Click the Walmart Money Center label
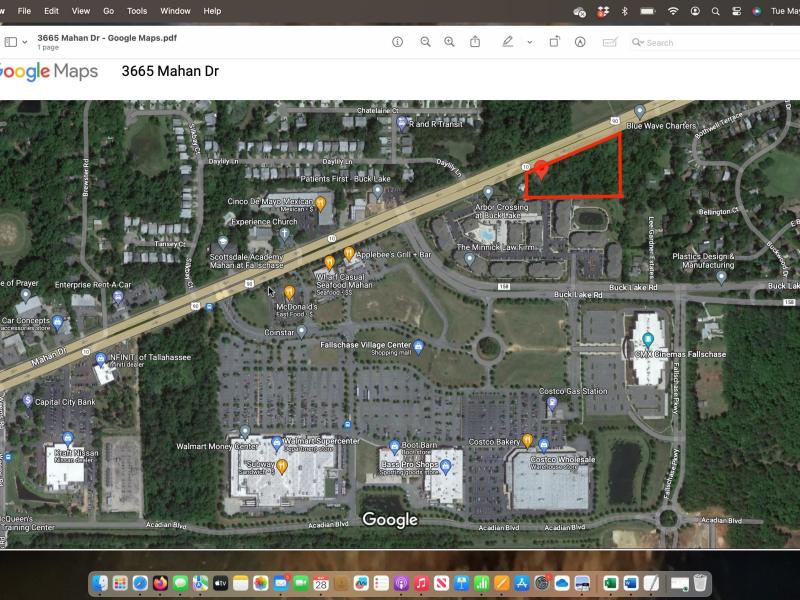Viewport: 800px width, 600px height. coord(217,446)
